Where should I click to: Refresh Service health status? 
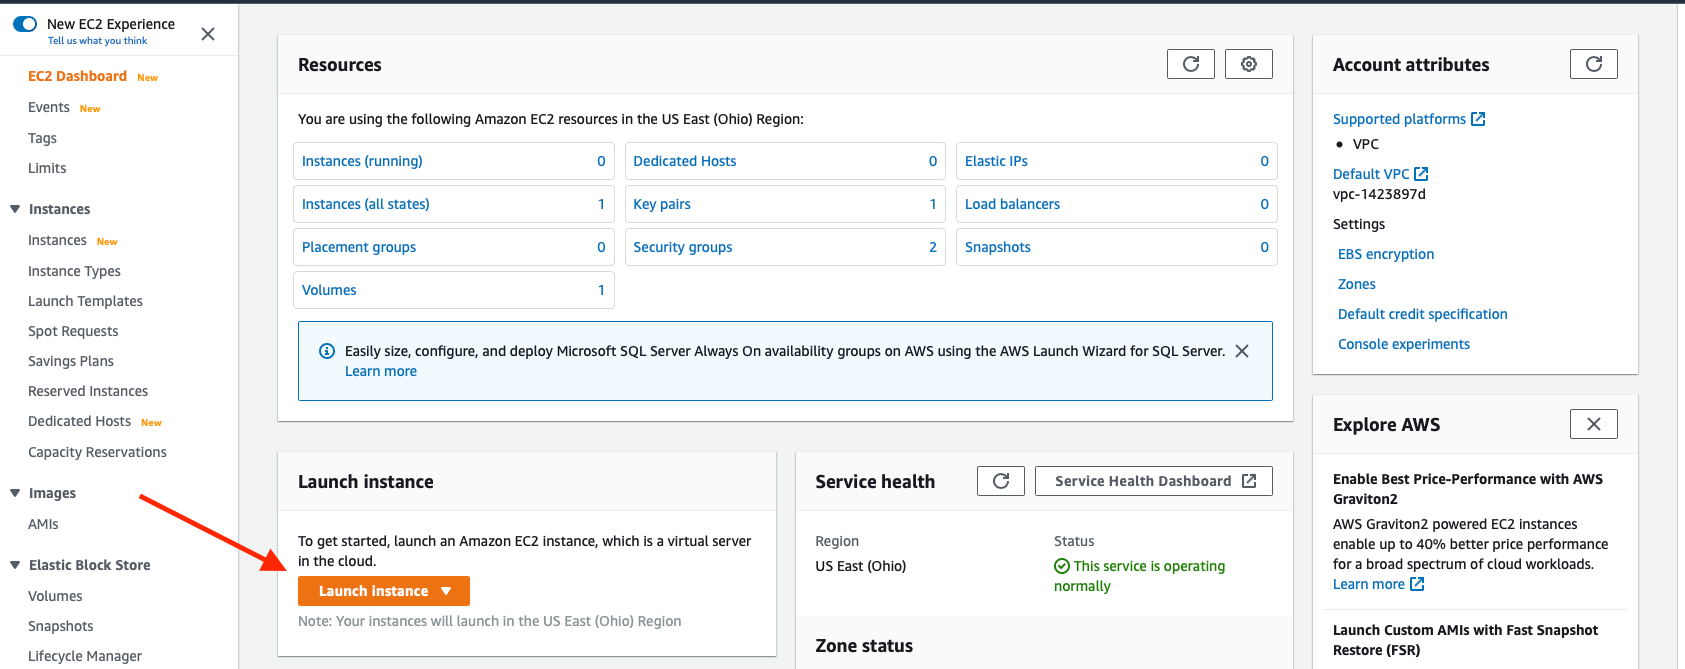pyautogui.click(x=1000, y=481)
